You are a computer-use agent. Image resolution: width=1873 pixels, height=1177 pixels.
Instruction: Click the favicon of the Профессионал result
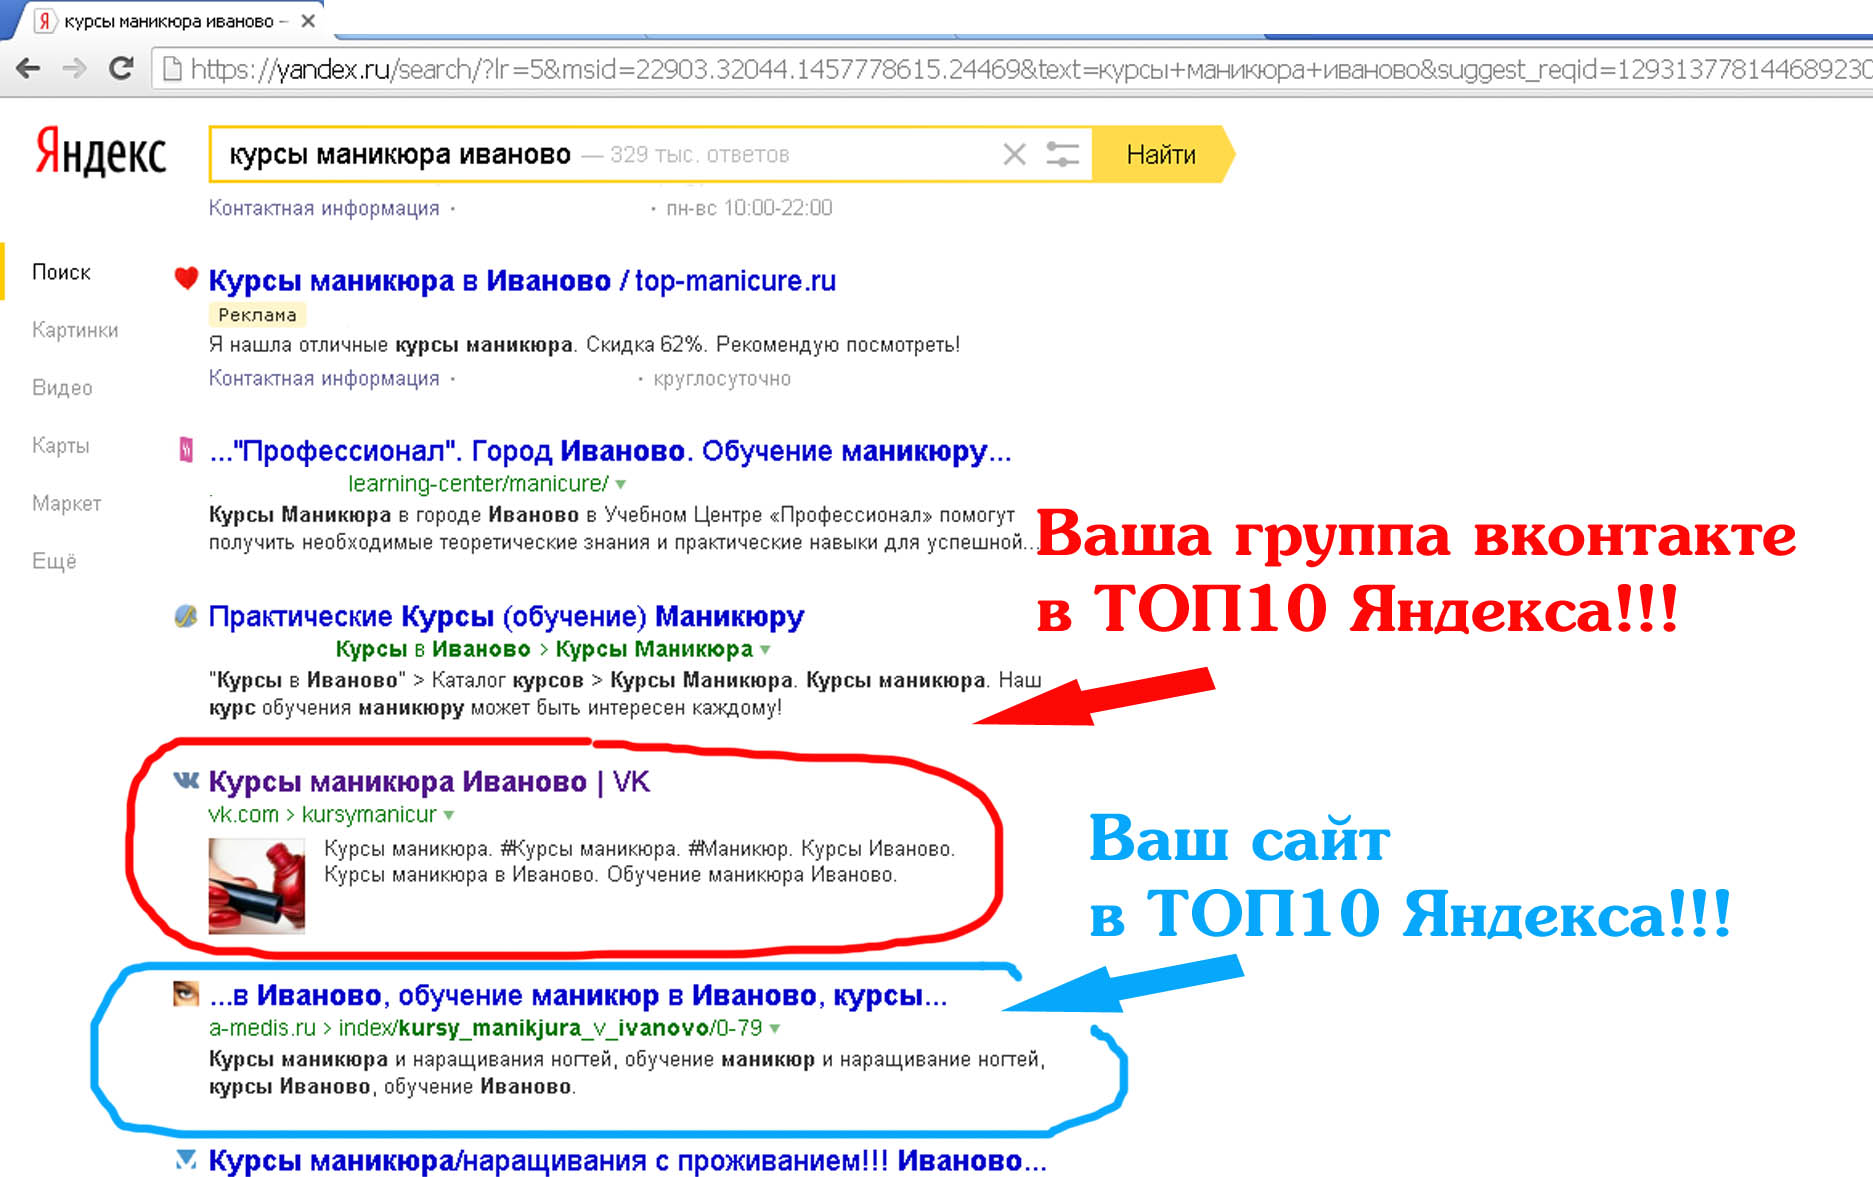pyautogui.click(x=186, y=450)
